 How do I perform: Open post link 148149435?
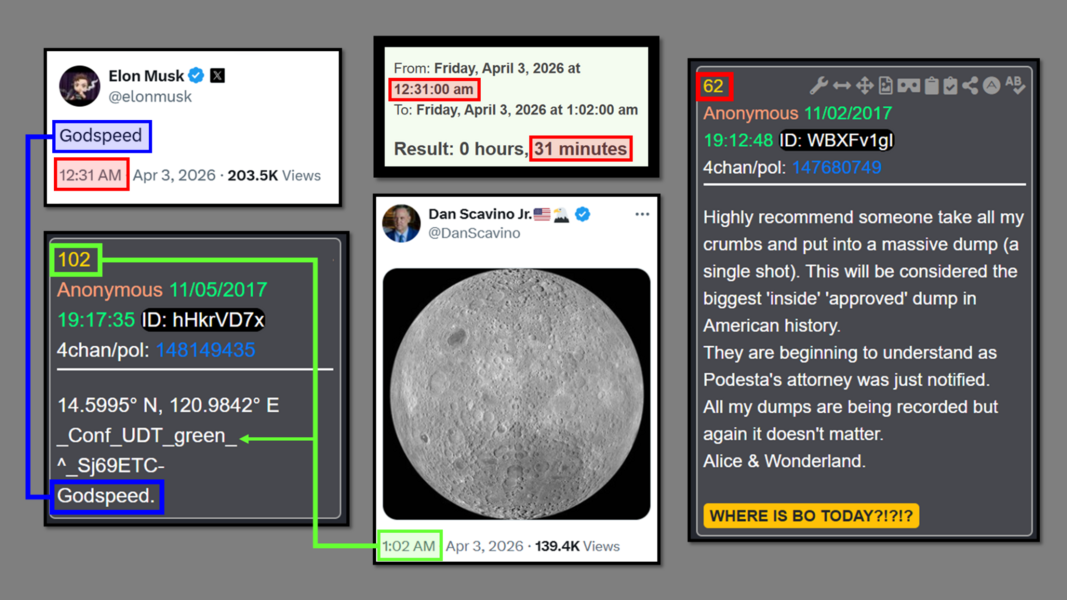[x=205, y=350]
